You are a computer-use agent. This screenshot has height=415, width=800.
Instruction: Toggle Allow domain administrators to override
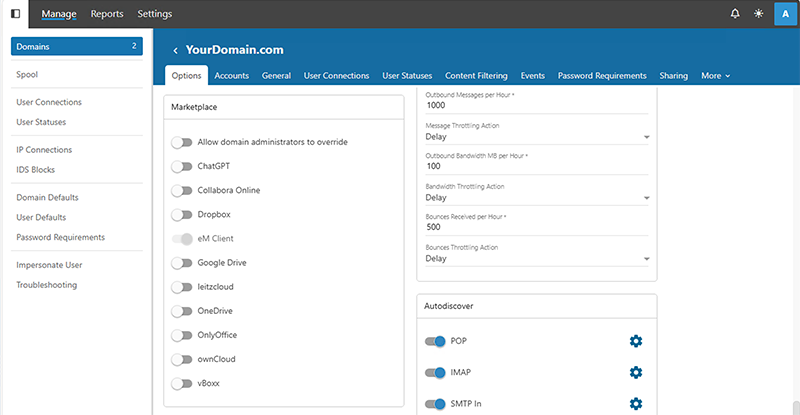[182, 142]
